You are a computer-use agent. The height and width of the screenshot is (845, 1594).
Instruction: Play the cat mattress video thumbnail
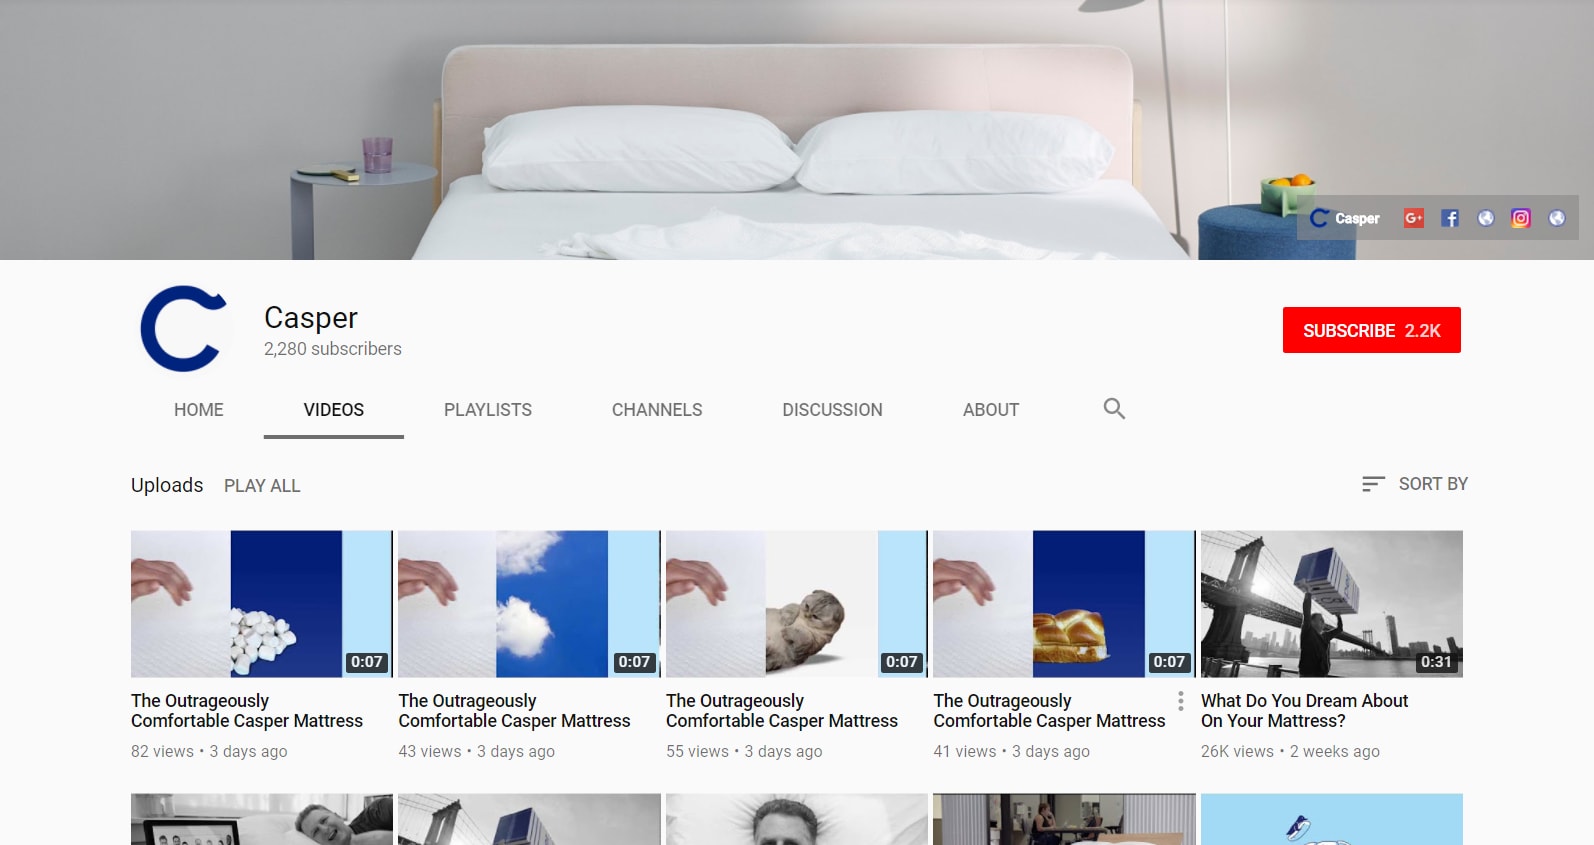797,604
